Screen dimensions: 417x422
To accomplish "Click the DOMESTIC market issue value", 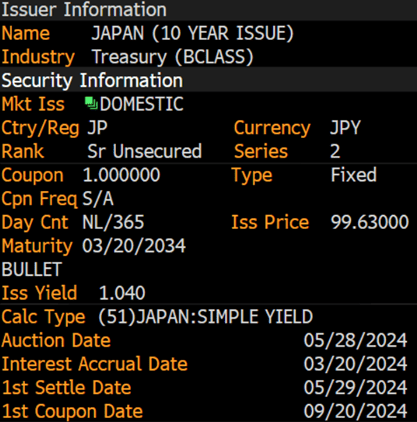I will point(142,104).
